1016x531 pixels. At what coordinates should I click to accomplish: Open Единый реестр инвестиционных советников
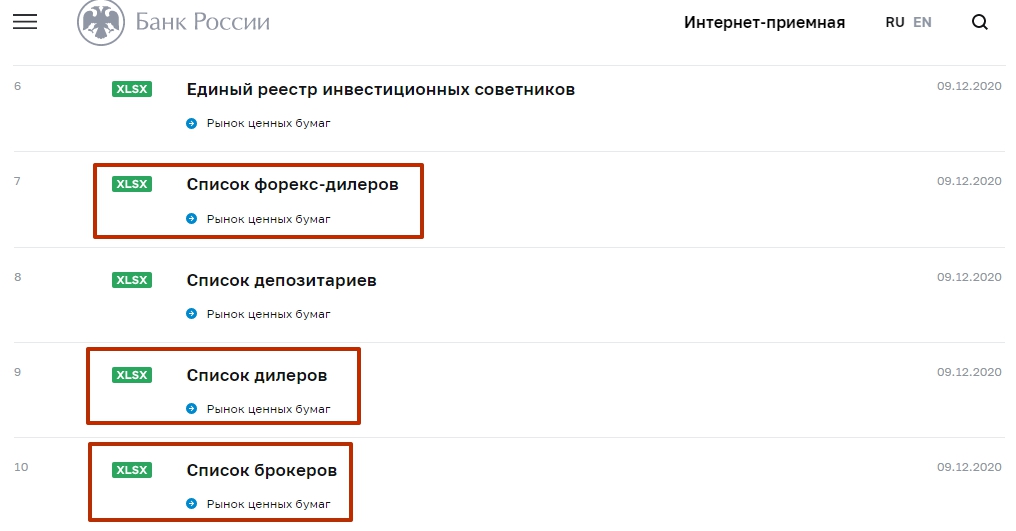click(380, 89)
